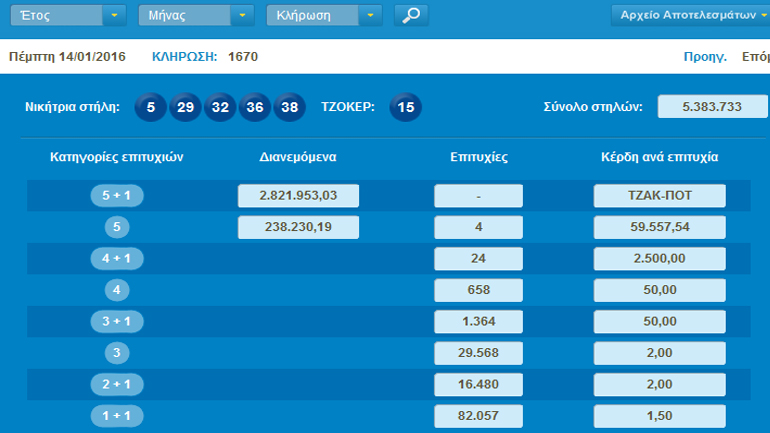This screenshot has height=433, width=770.
Task: Click winning number ball 36
Action: coord(255,106)
